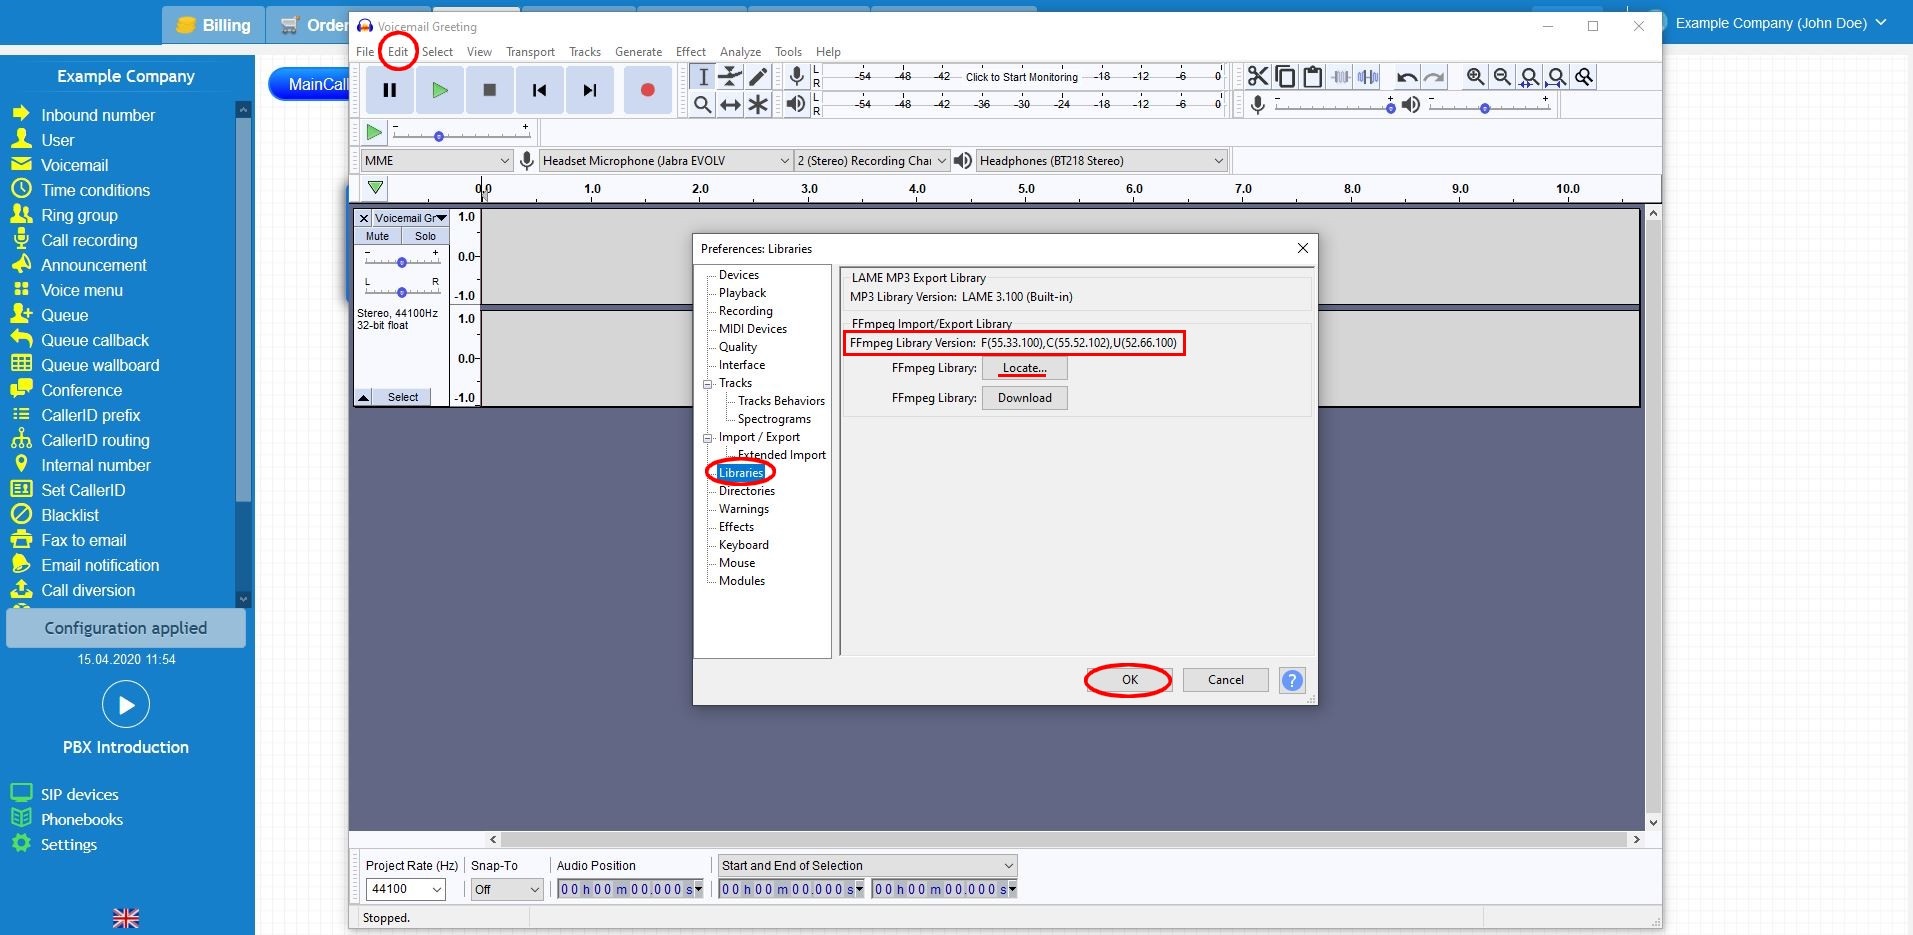Viewport: 1913px width, 935px height.
Task: Play the PBX Introduction video
Action: click(126, 705)
